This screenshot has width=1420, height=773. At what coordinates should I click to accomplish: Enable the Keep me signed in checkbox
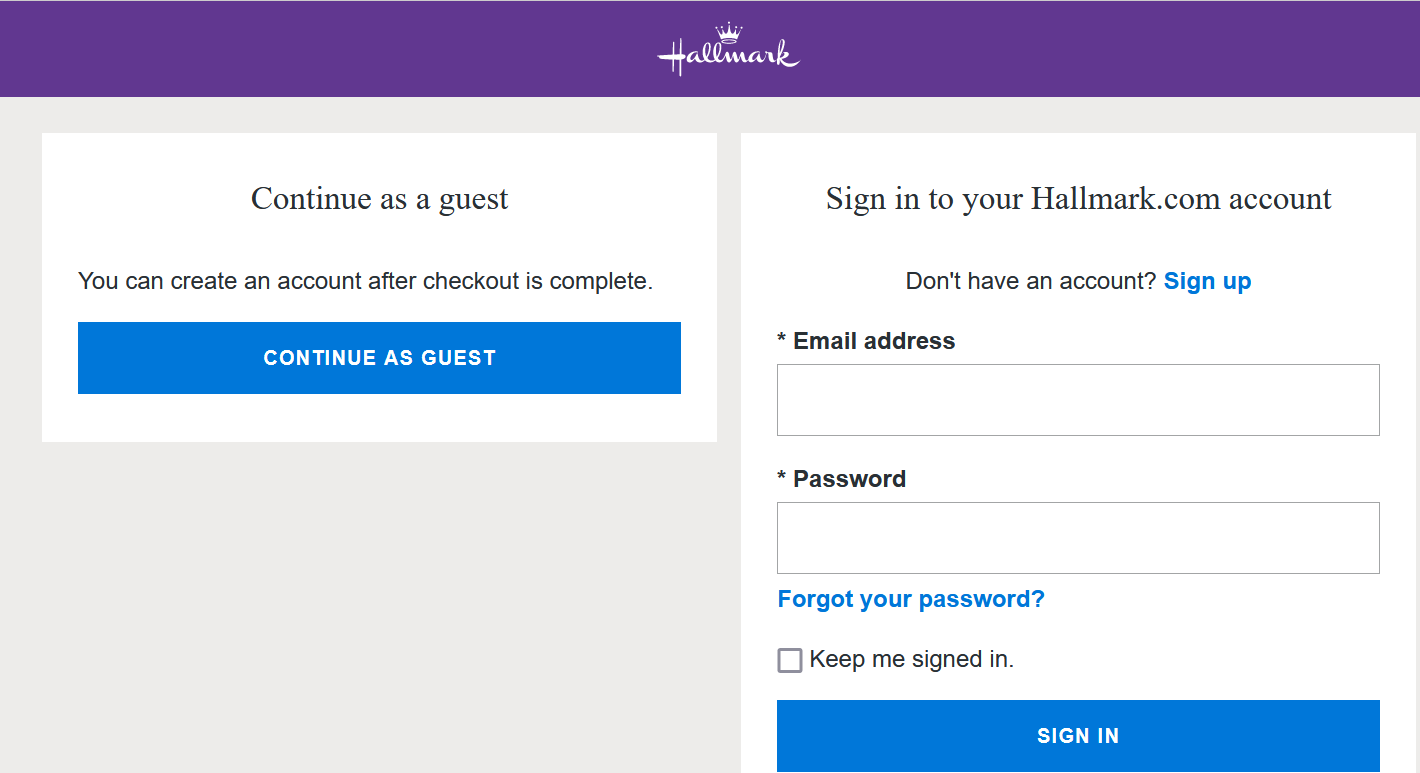point(790,660)
